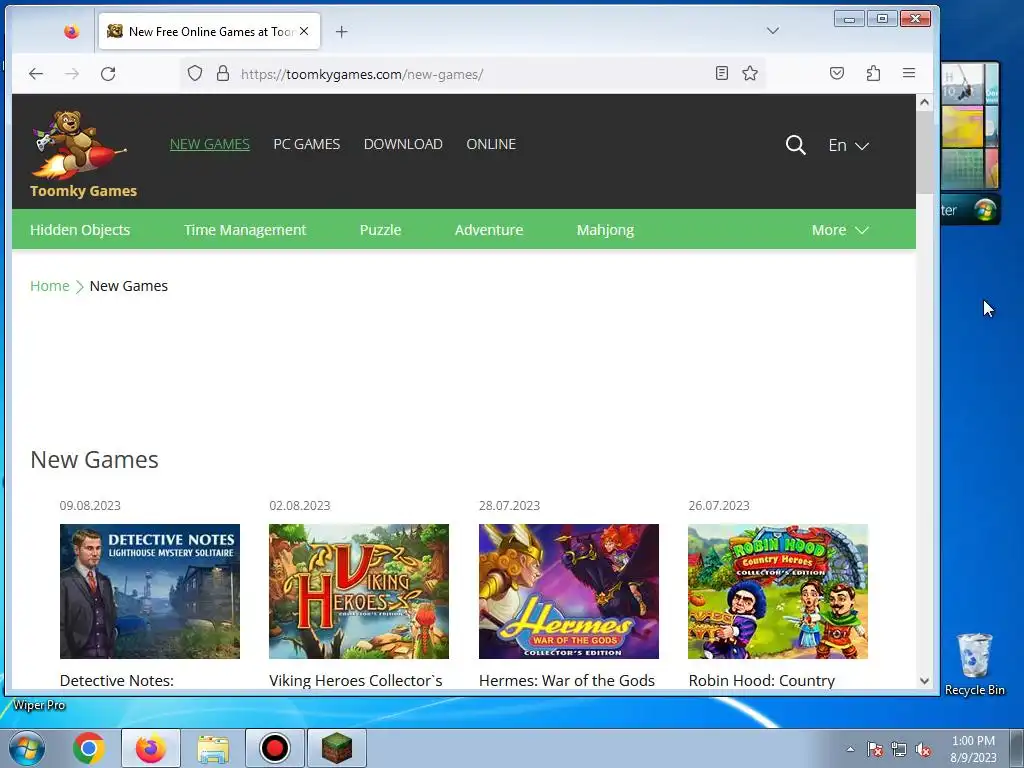Image resolution: width=1024 pixels, height=768 pixels.
Task: Bookmark this page with the star icon
Action: pos(750,73)
